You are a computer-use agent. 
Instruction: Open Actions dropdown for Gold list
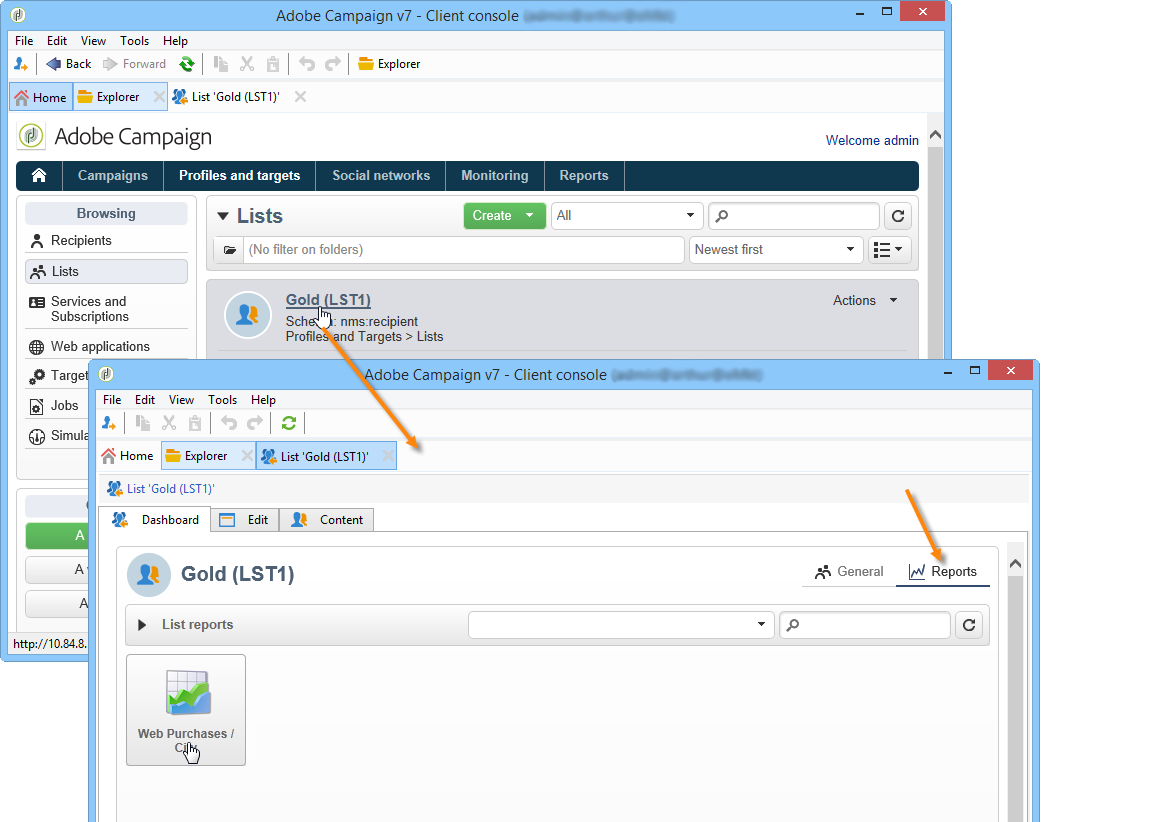(865, 301)
